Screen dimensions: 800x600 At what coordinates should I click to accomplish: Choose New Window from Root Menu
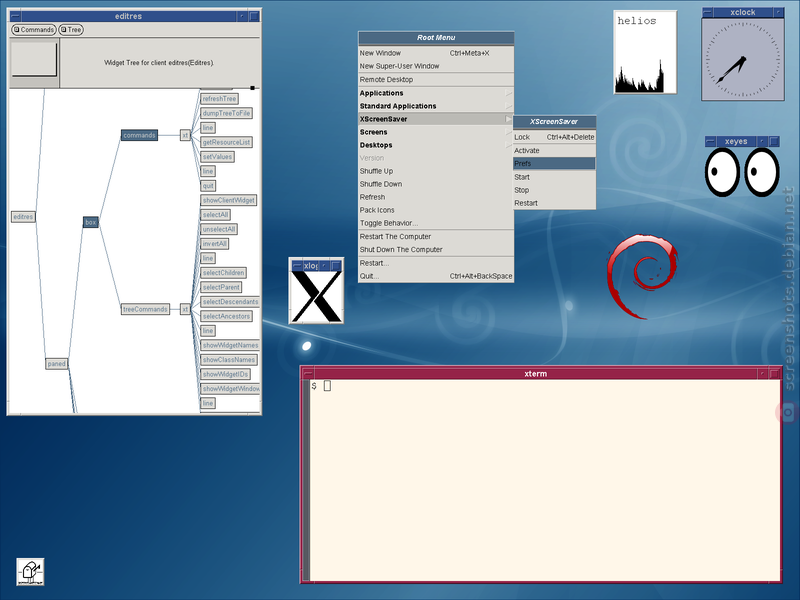(x=436, y=53)
